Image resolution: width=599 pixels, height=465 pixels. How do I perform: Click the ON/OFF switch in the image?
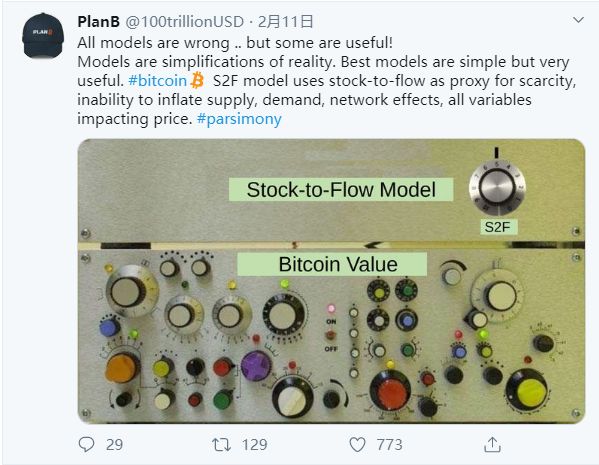pyautogui.click(x=331, y=335)
